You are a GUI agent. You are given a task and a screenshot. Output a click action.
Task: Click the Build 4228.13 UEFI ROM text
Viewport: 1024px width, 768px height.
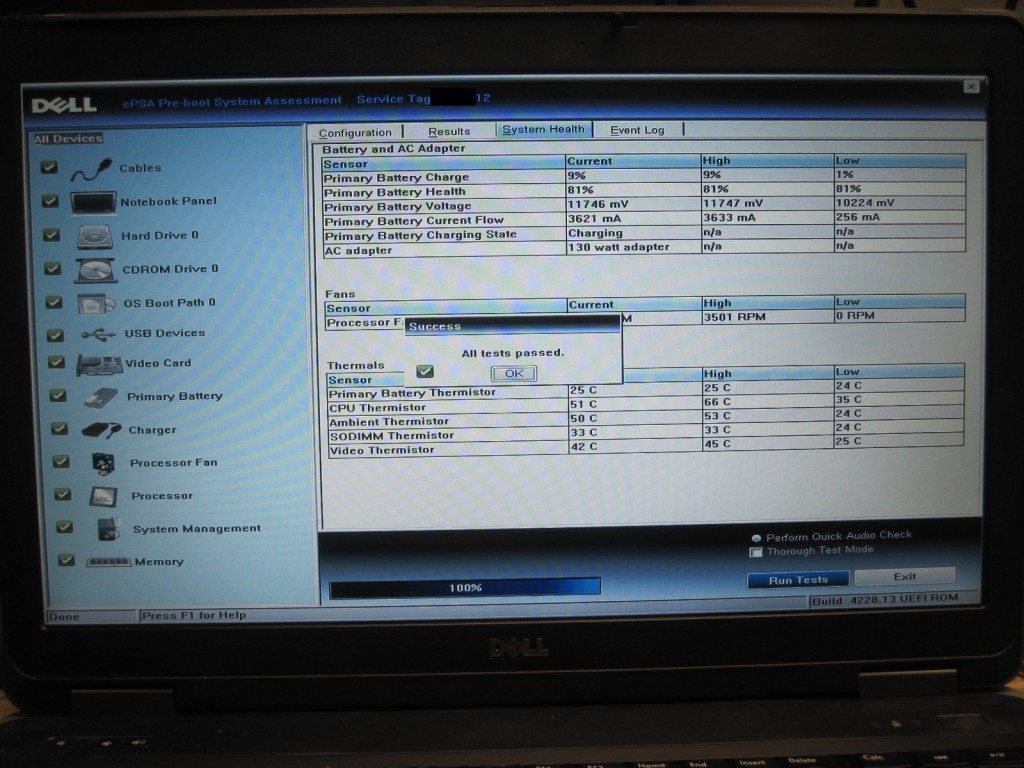click(x=885, y=600)
